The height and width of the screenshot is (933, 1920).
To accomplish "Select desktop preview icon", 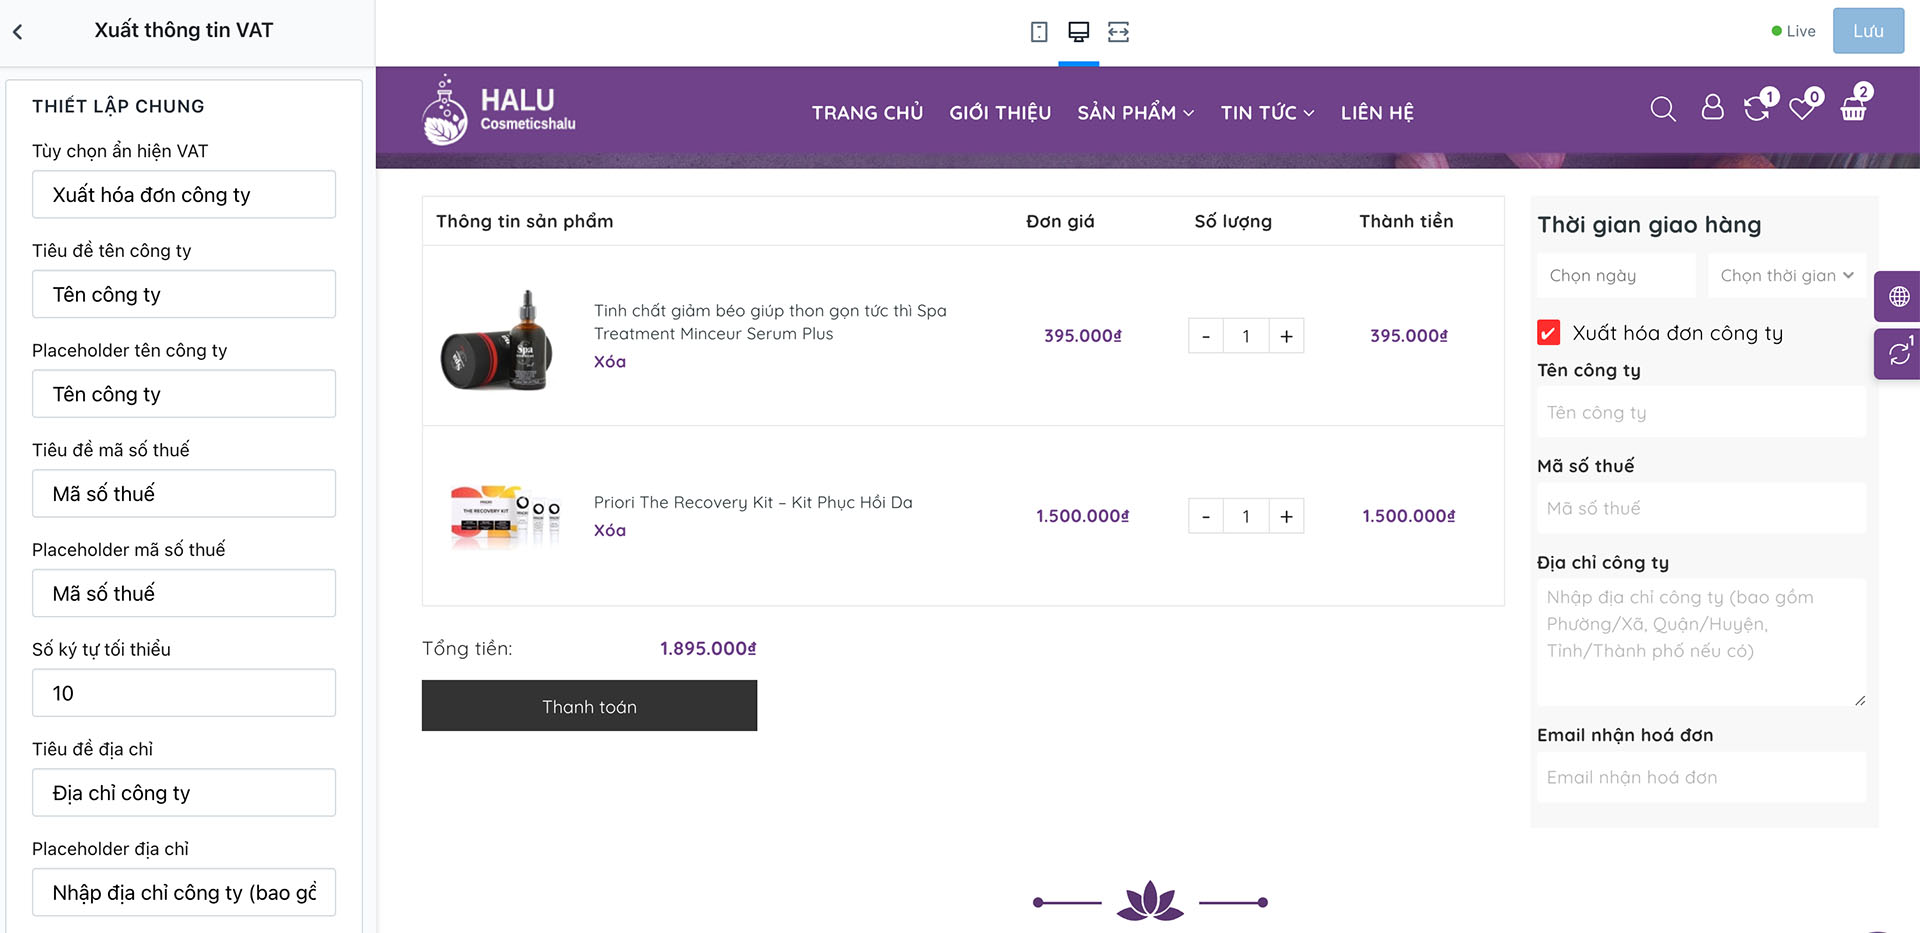I will (x=1078, y=32).
